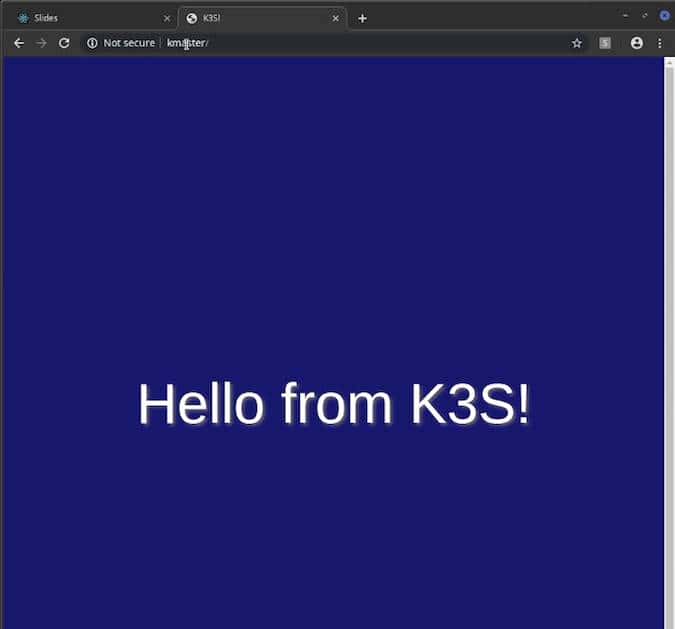Open the Chrome three-dot menu

pos(660,43)
